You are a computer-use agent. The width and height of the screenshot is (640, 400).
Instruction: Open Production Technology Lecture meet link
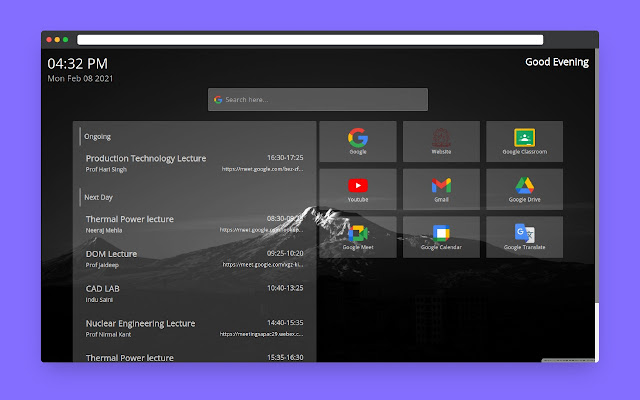coord(262,169)
